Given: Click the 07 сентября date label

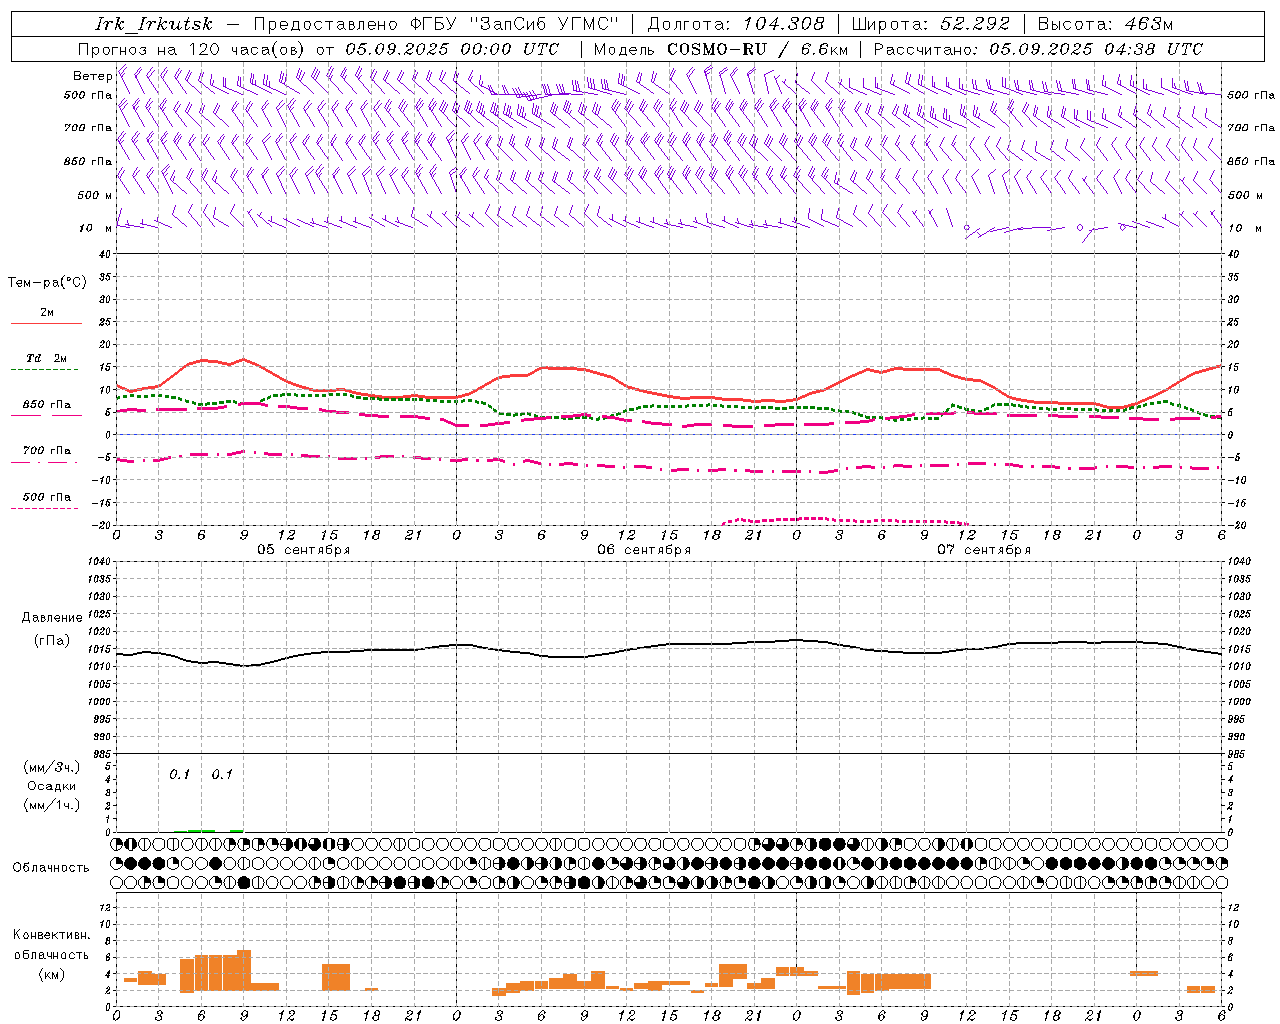Looking at the screenshot, I should 983,549.
